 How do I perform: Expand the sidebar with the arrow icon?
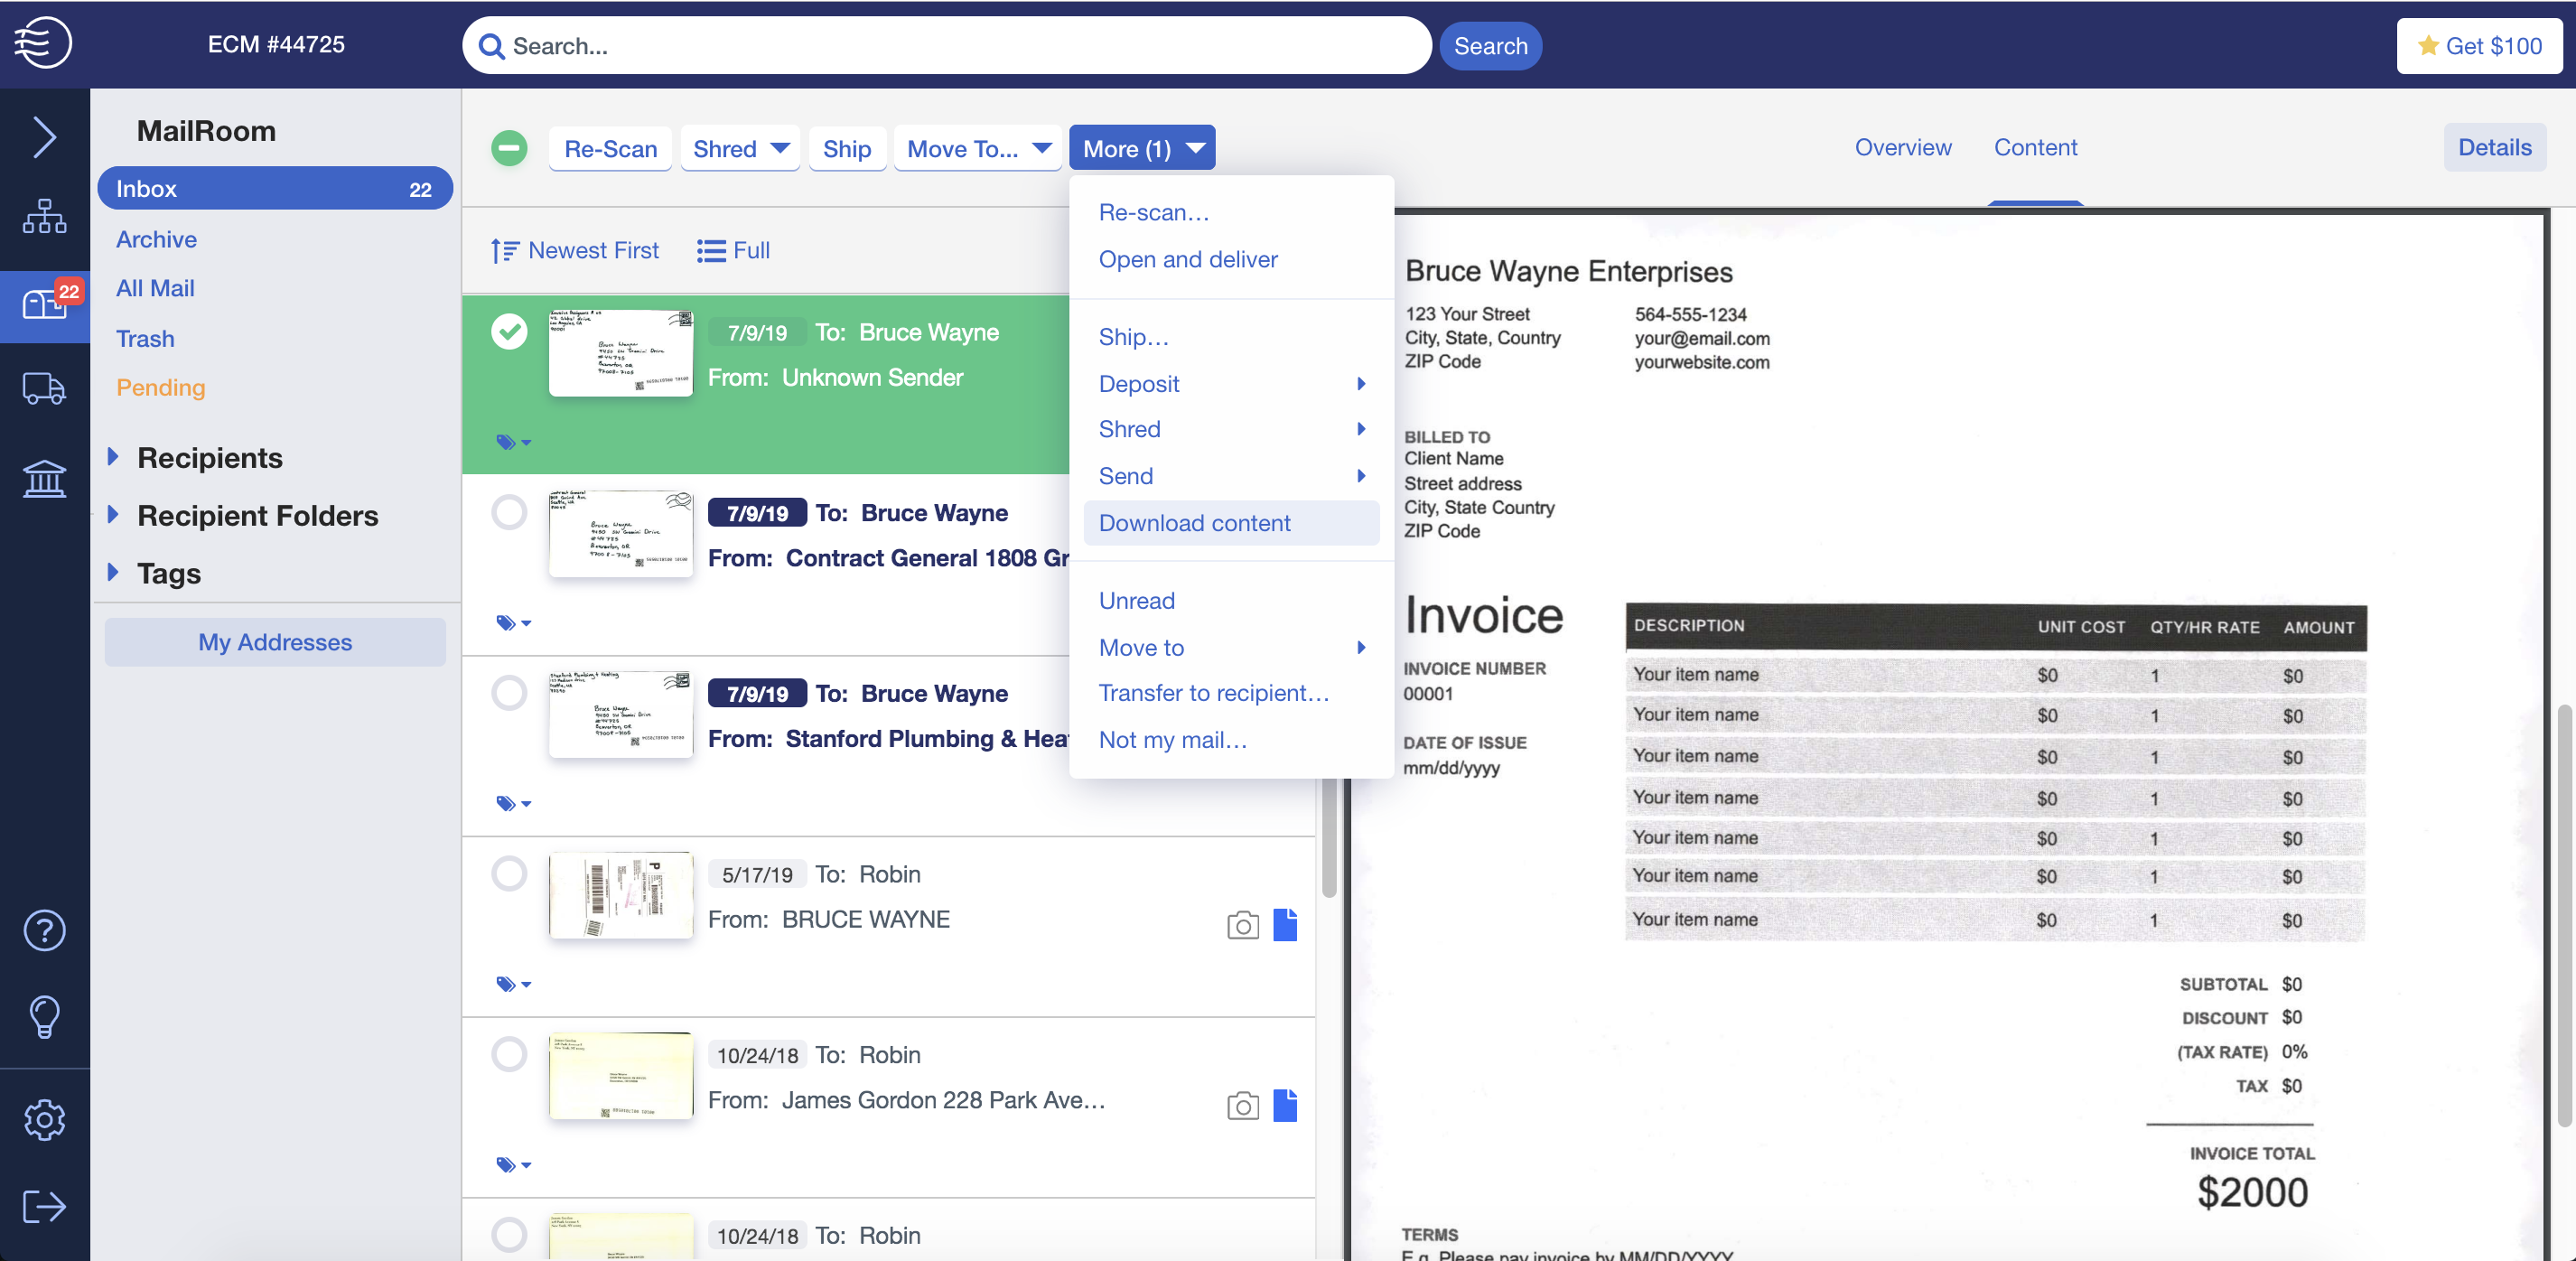pos(43,137)
